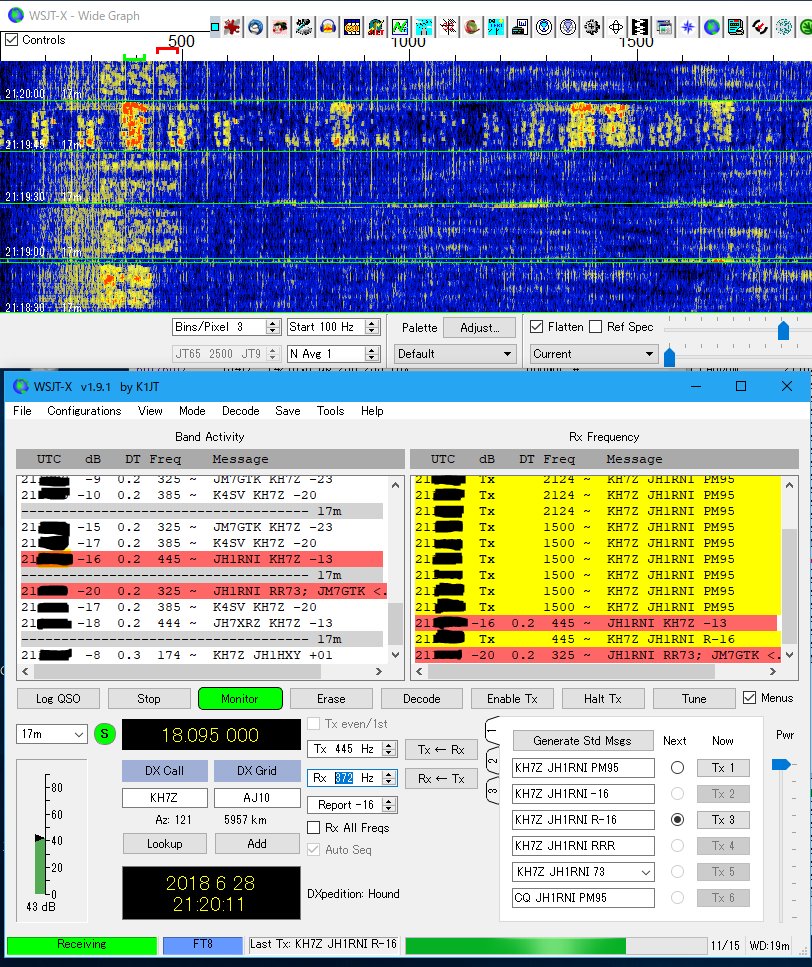Open the headphones icon in the top strip
The width and height of the screenshot is (812, 967).
(x=328, y=27)
